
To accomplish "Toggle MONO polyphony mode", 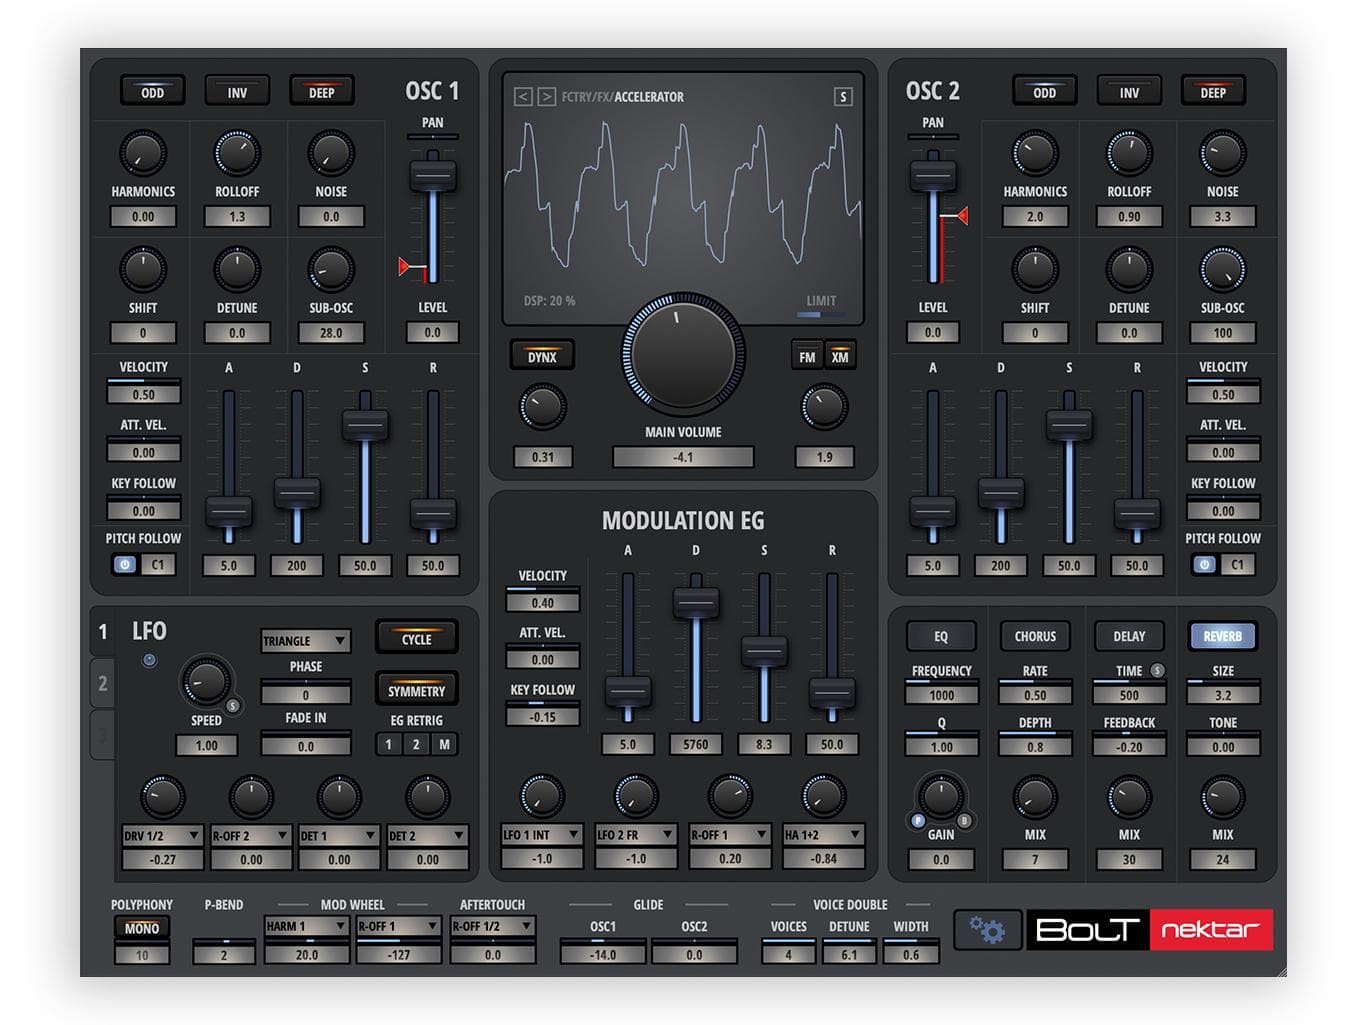I will (142, 928).
